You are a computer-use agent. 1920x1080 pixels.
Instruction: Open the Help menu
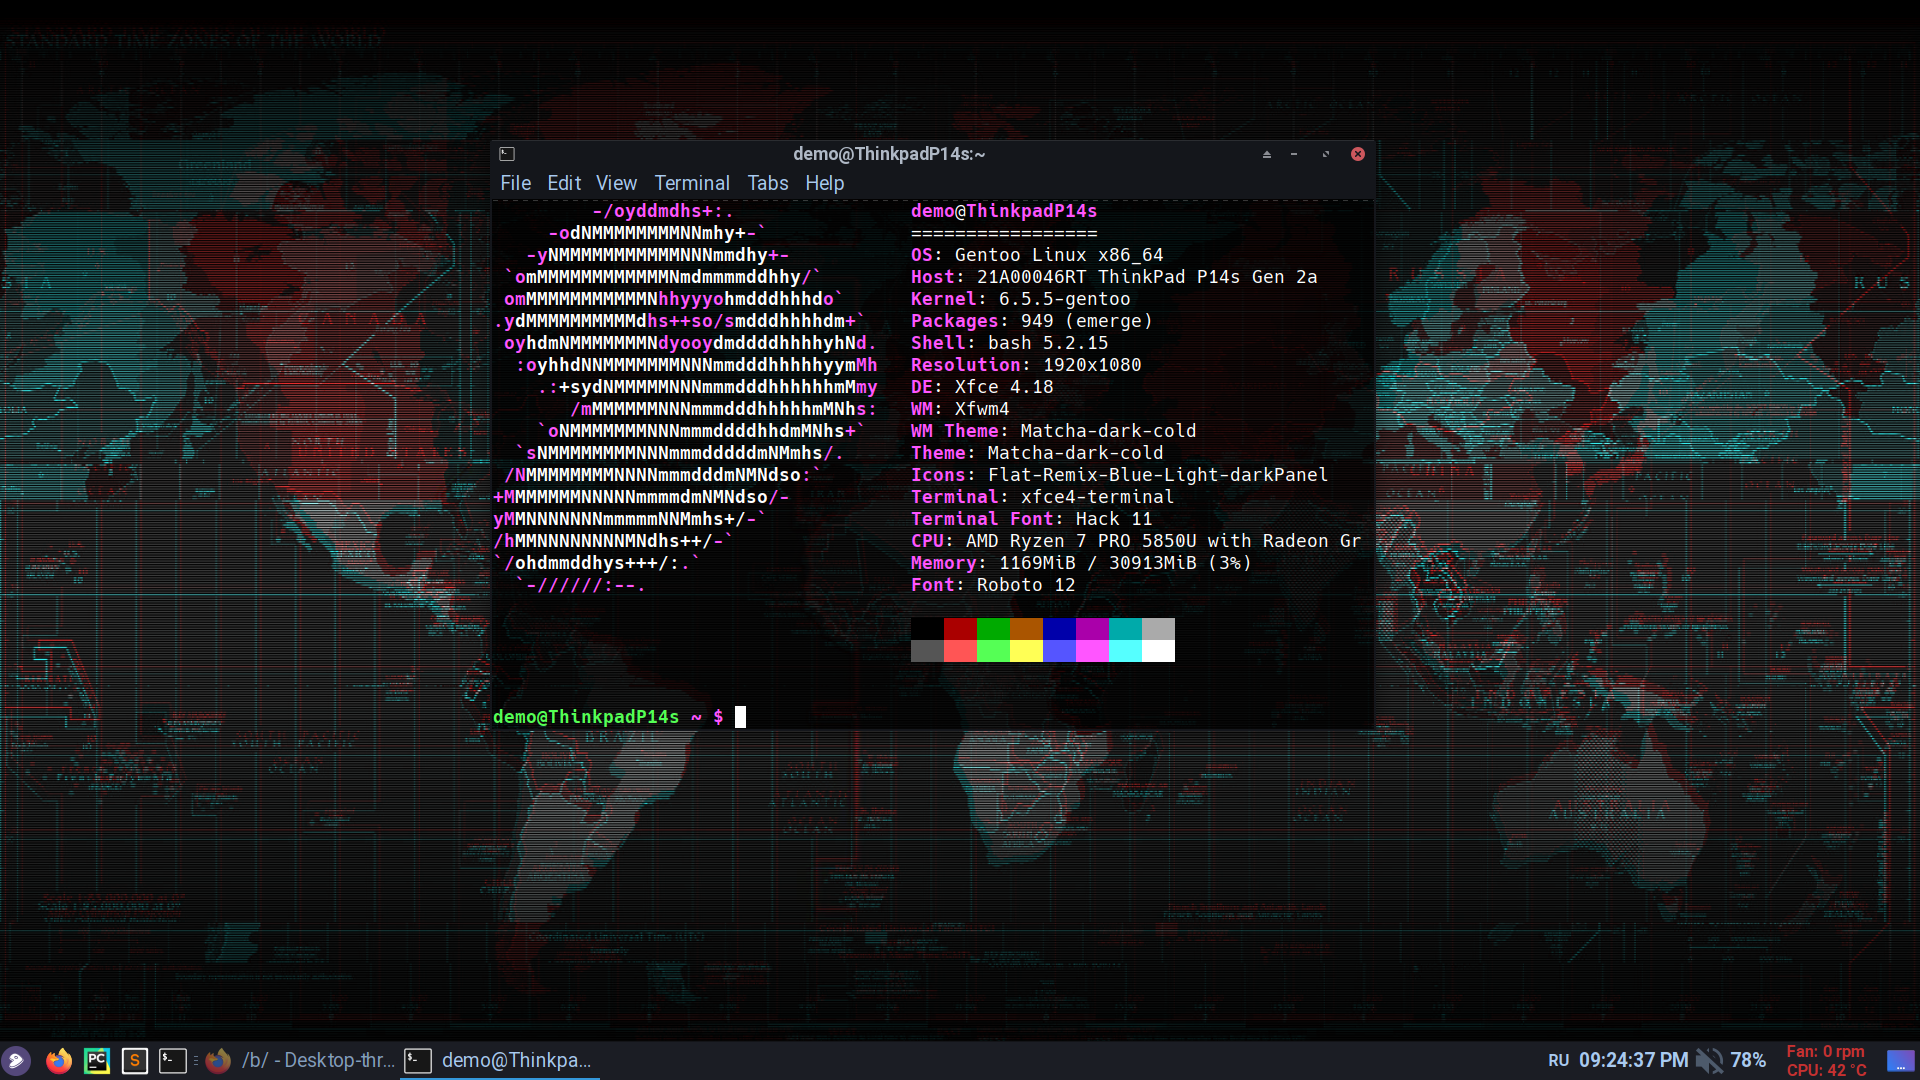(x=825, y=183)
